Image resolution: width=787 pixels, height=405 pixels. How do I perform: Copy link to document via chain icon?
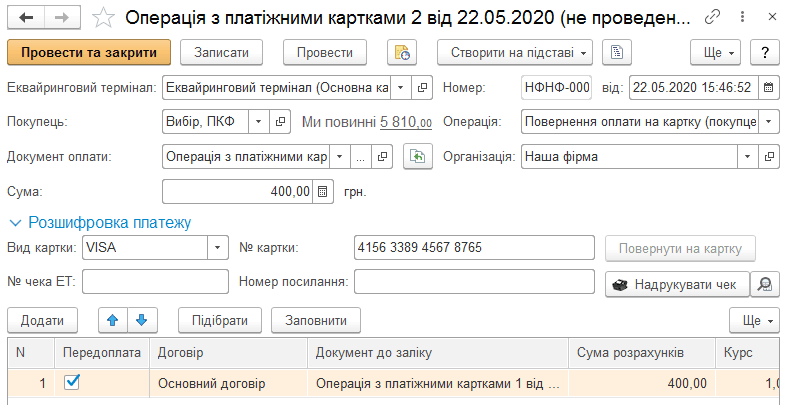coord(712,17)
